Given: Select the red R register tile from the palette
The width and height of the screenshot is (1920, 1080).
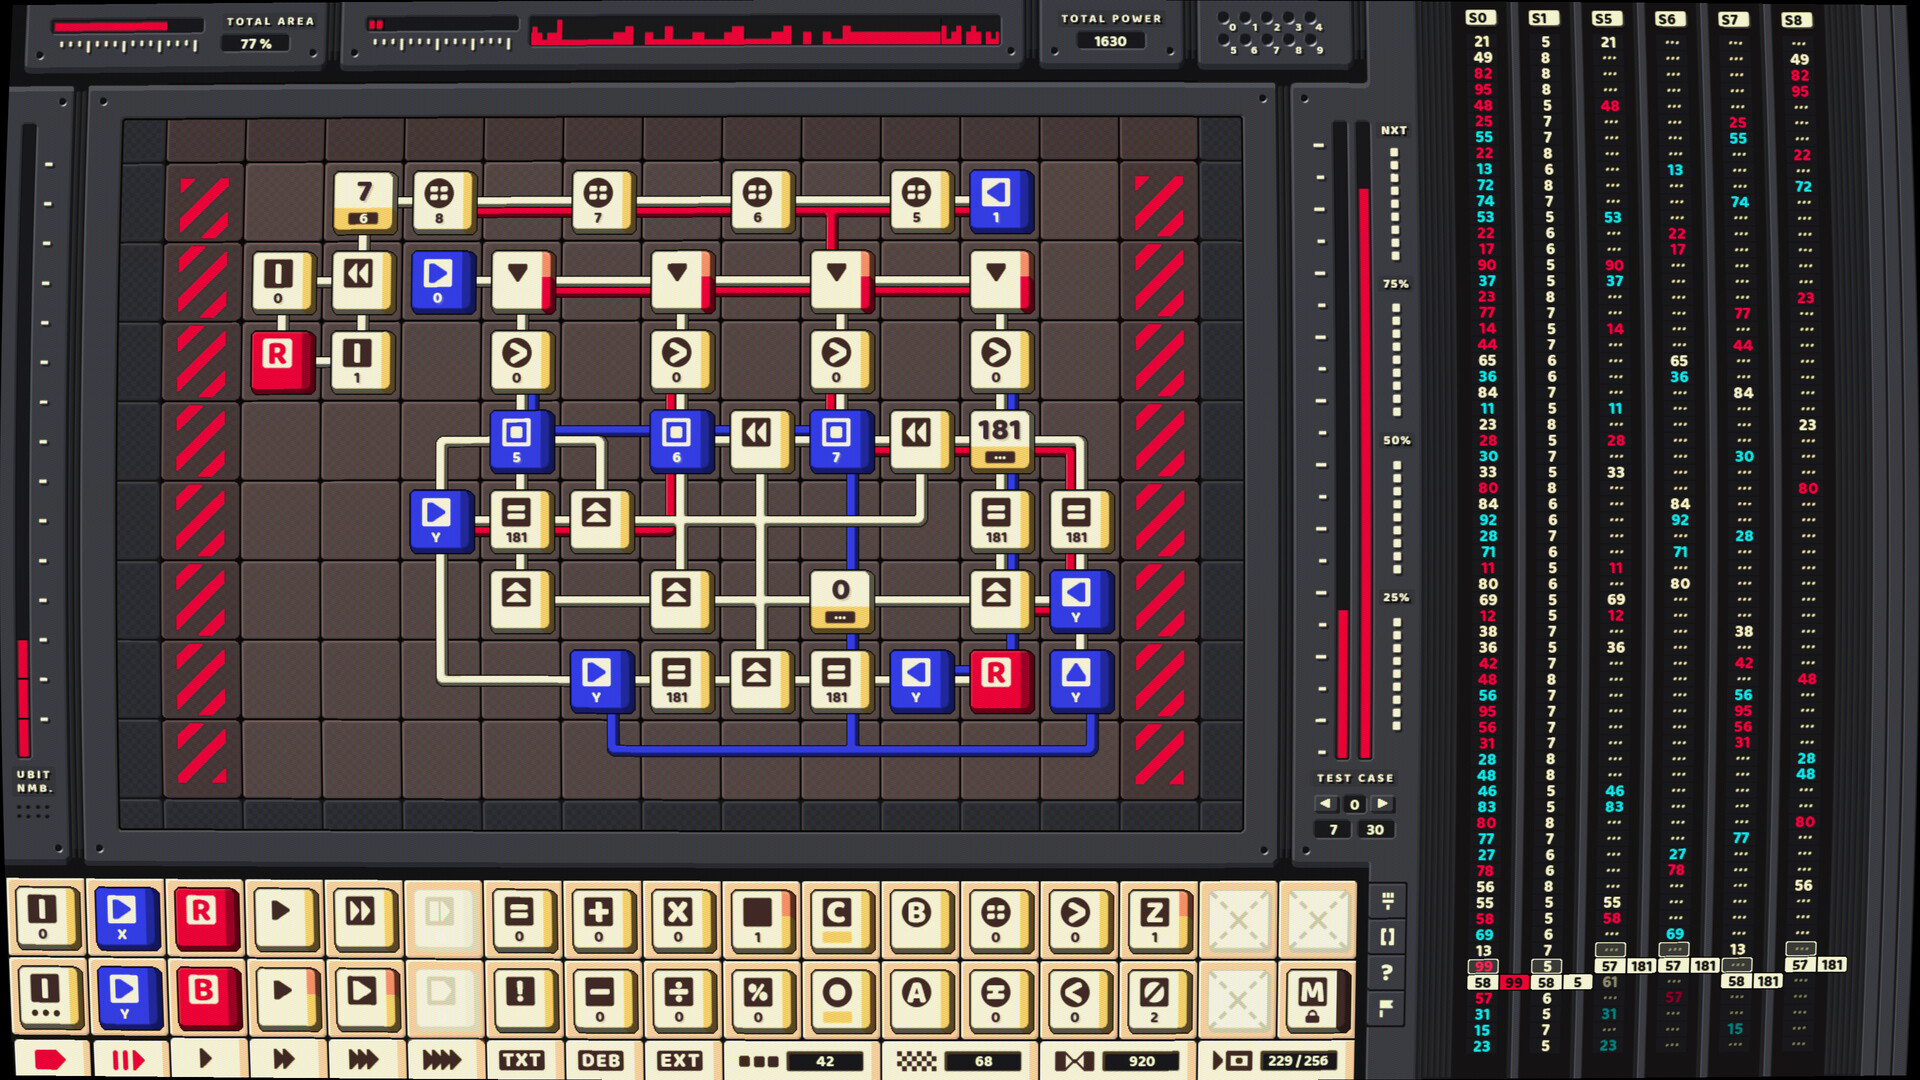Looking at the screenshot, I should pos(206,915).
